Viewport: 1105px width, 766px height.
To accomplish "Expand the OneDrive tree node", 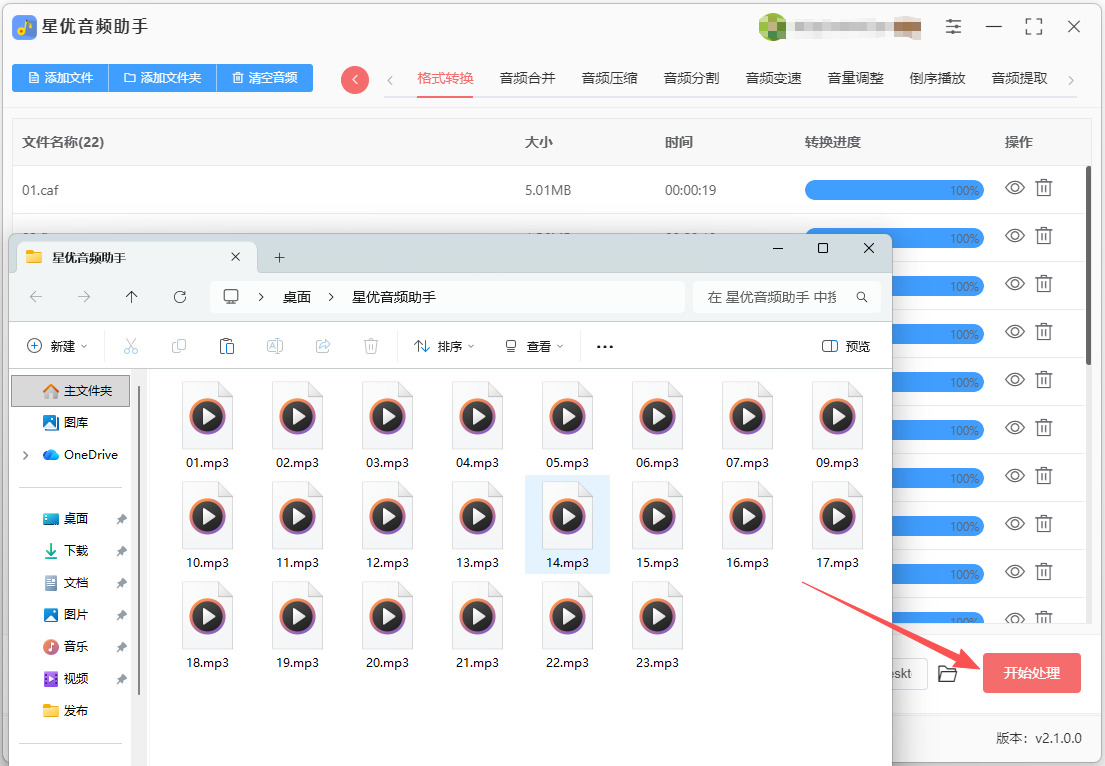I will [26, 455].
